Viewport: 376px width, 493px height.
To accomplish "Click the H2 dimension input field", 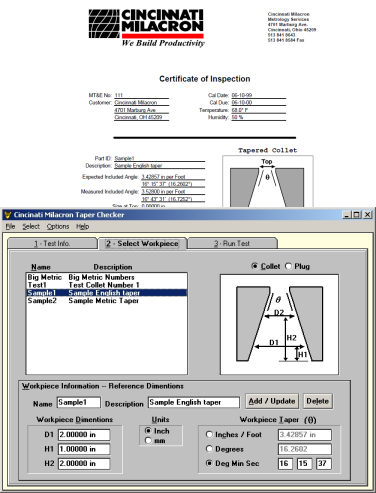I will [84, 463].
